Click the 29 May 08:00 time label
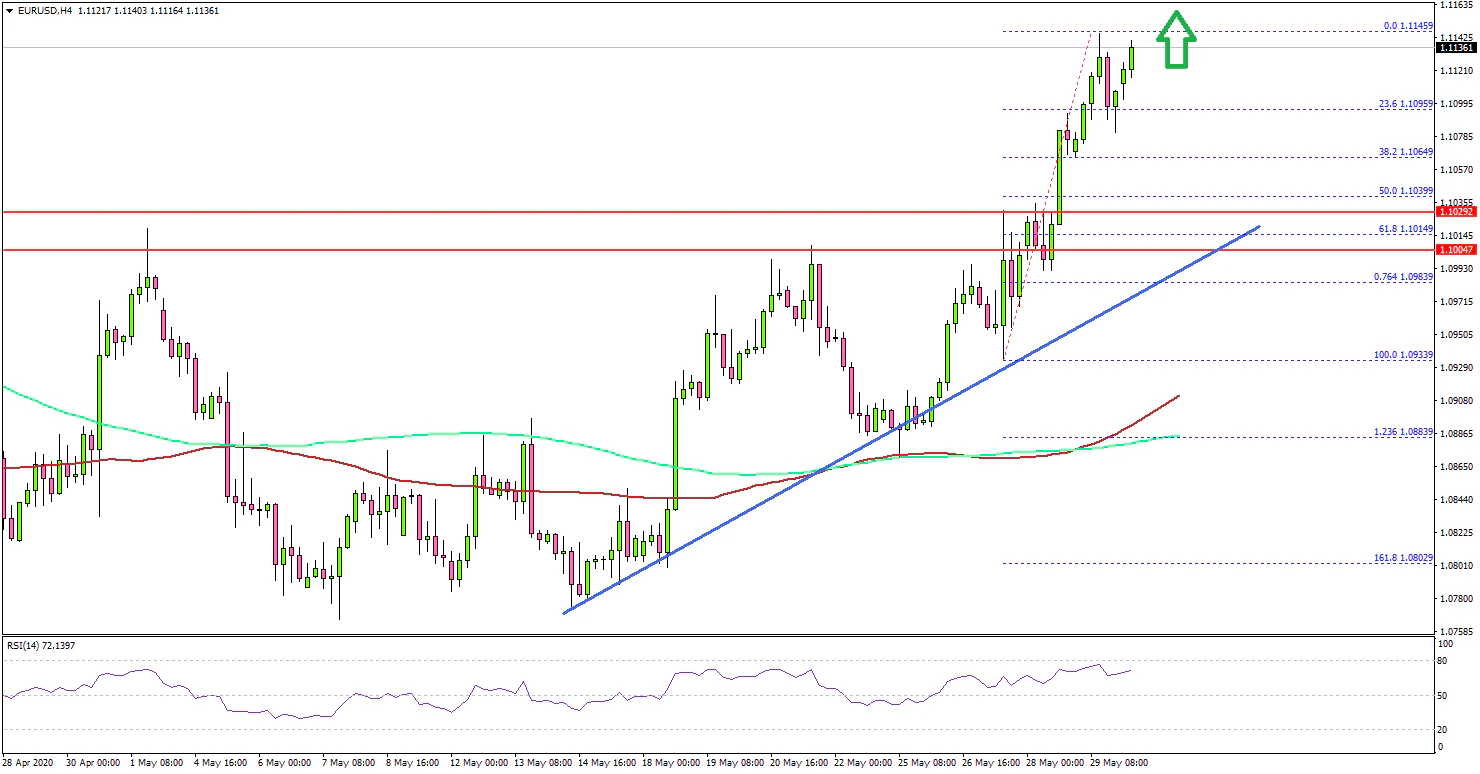 (x=1119, y=762)
